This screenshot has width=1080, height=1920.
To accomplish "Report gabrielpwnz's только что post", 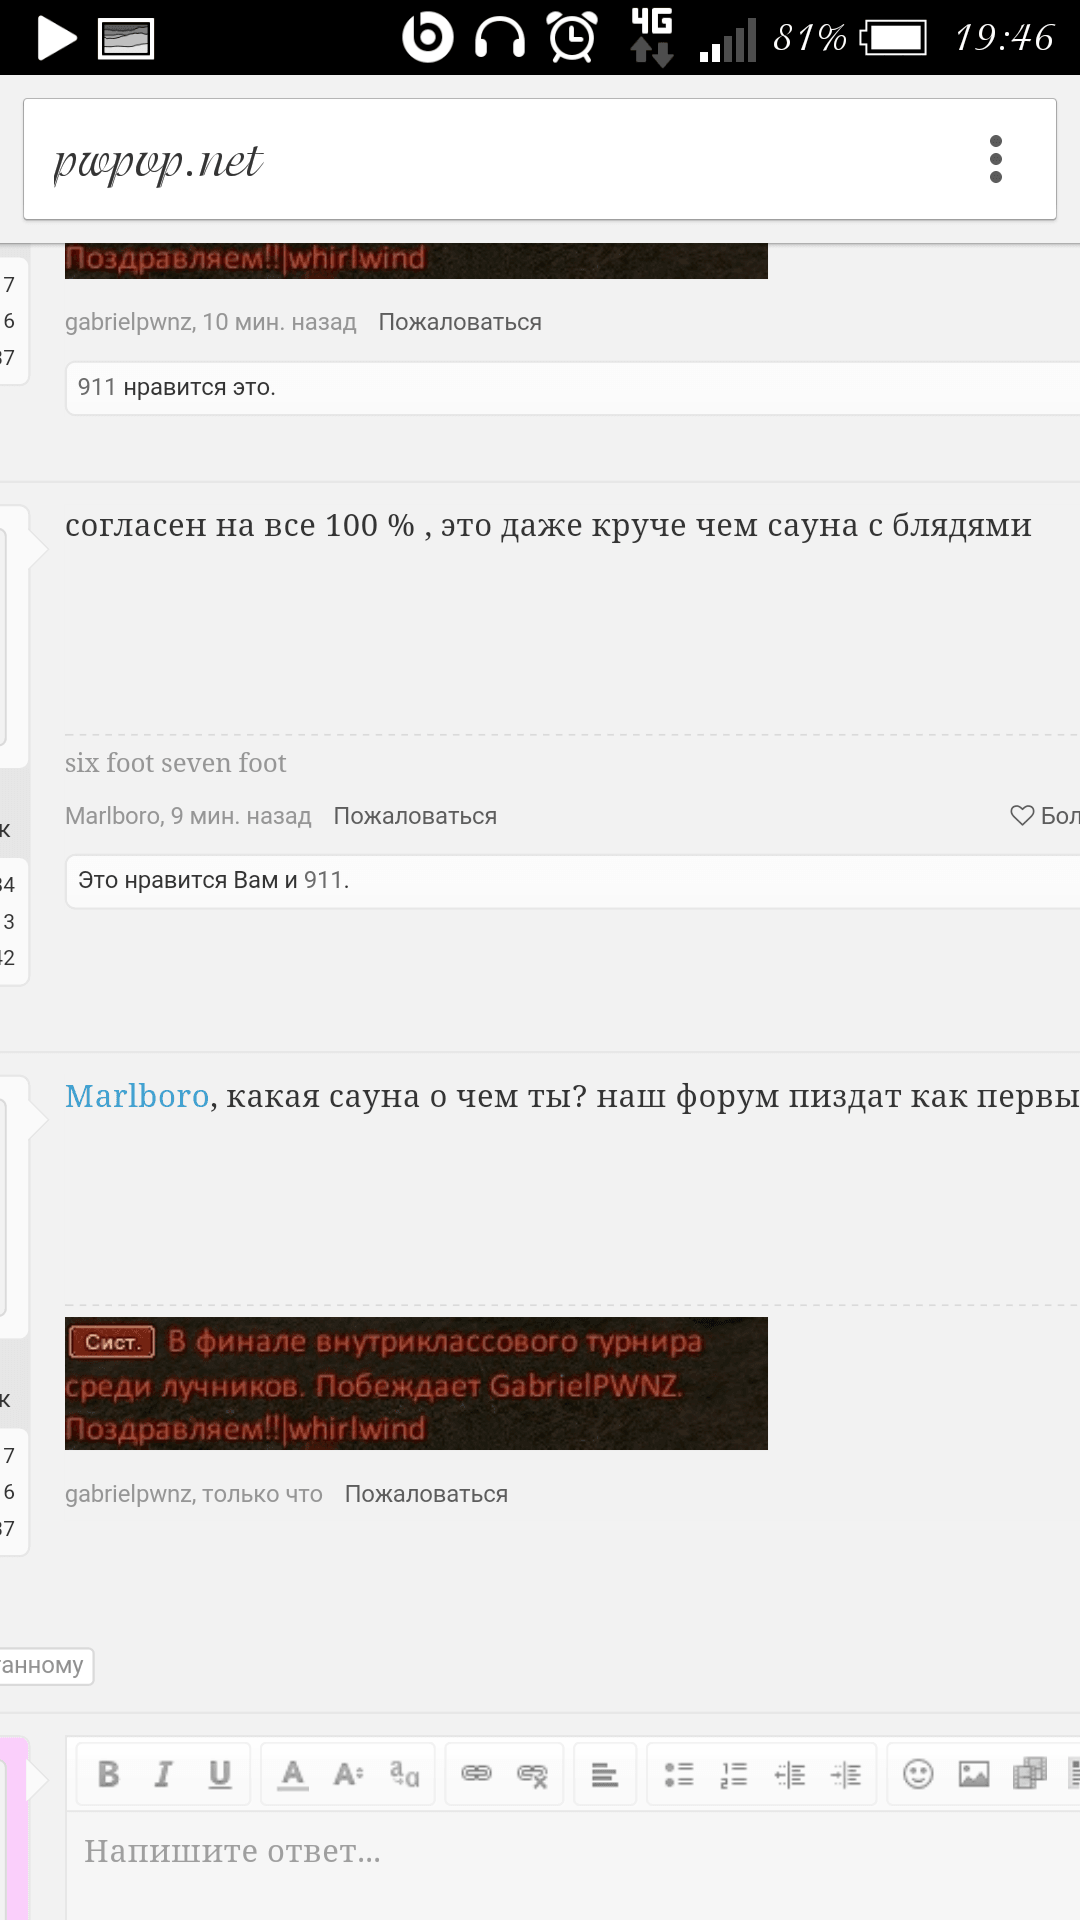I will [426, 1494].
